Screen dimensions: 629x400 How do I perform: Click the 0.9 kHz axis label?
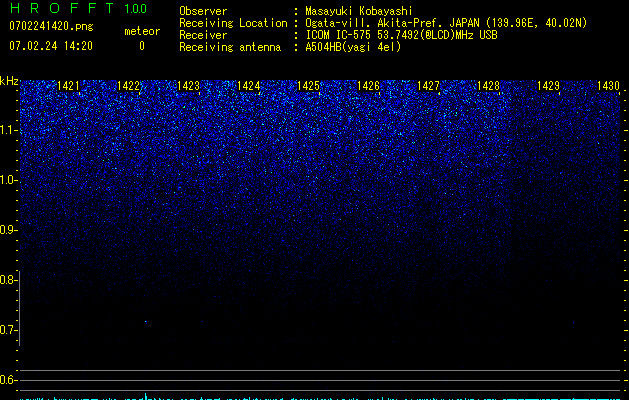pyautogui.click(x=8, y=230)
